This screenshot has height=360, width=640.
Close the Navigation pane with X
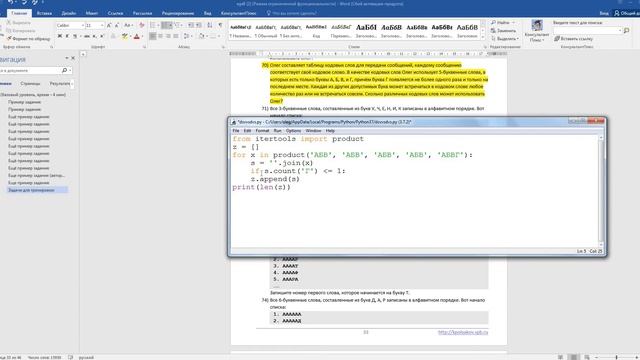pyautogui.click(x=73, y=58)
